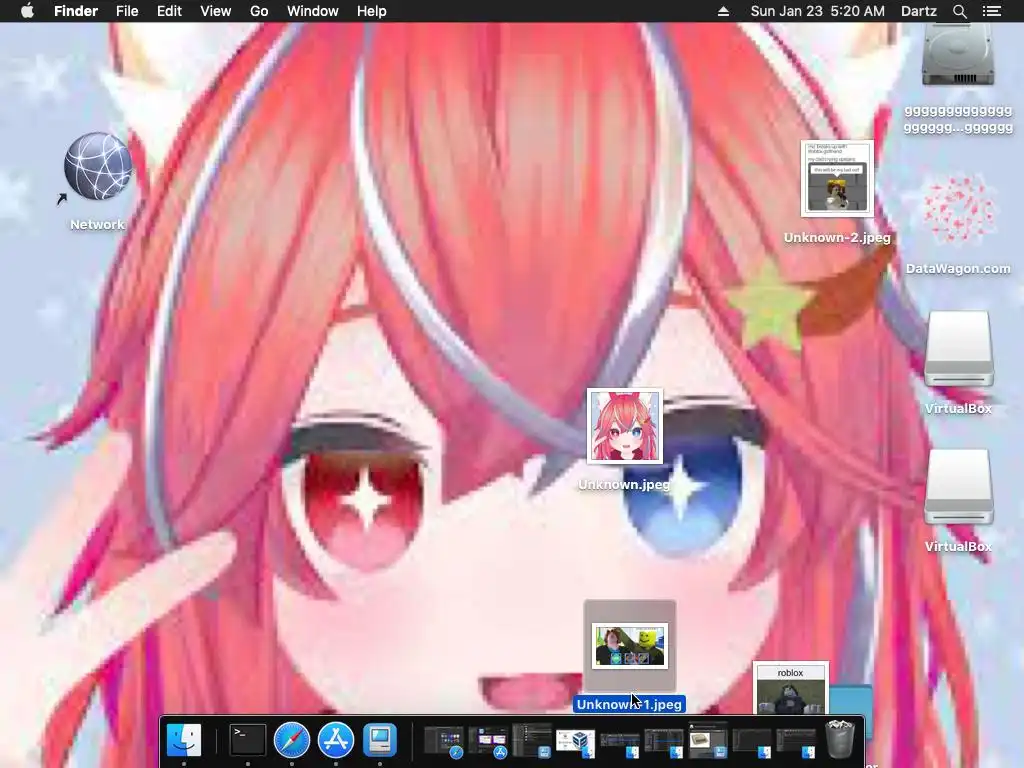Restore the minimized App Store window in Dock
This screenshot has height=768, width=1024.
coord(488,742)
